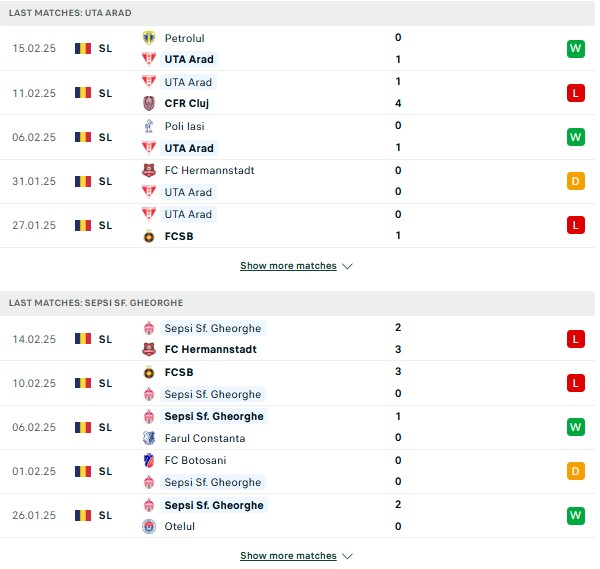The image size is (600, 569).
Task: Click the green W badge for Petrolul match
Action: click(x=576, y=49)
